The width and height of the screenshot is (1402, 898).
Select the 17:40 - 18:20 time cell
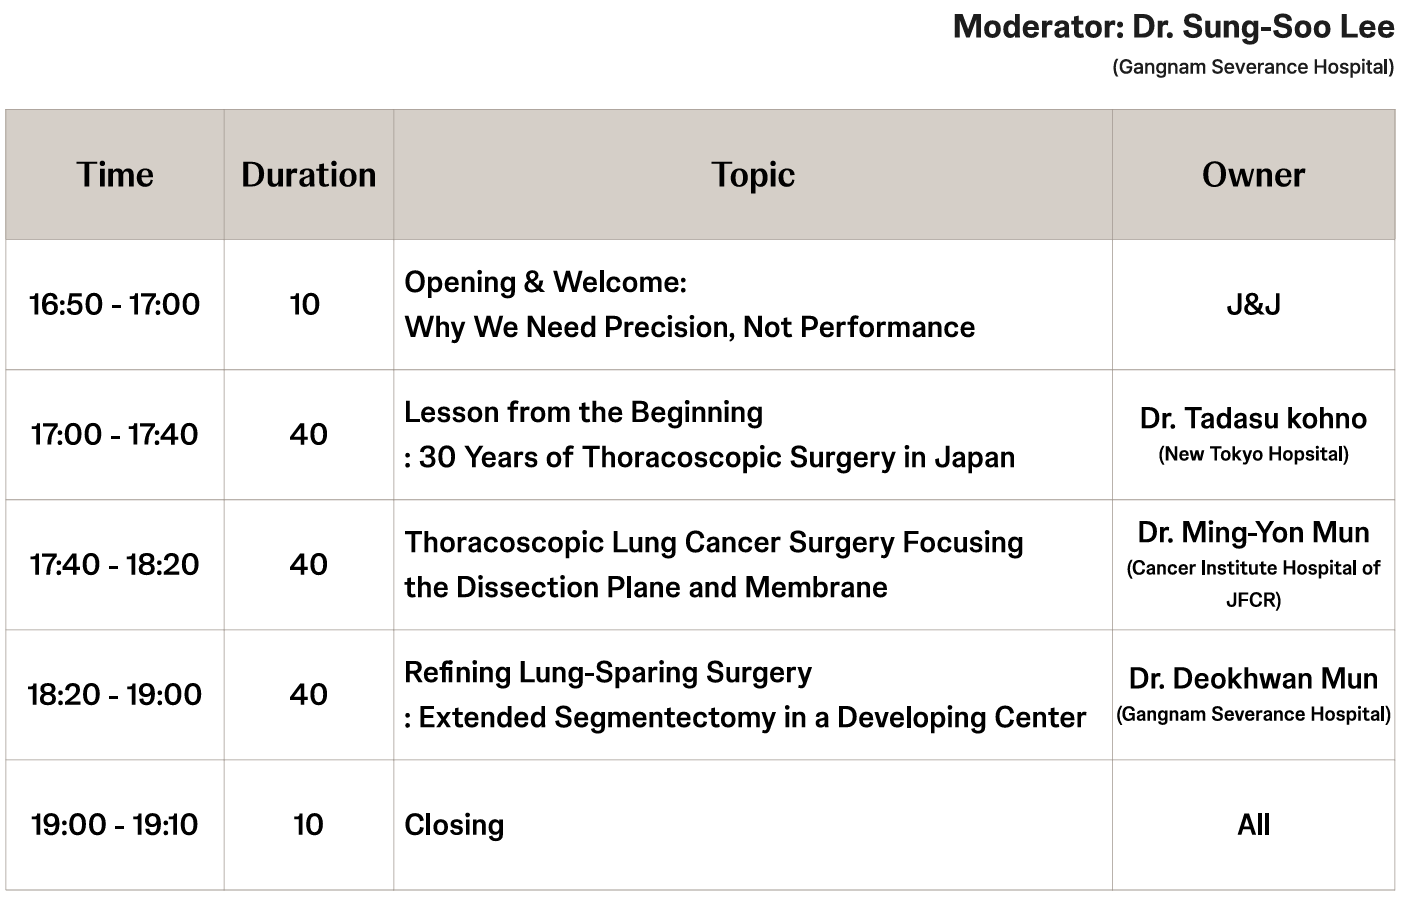click(x=115, y=564)
